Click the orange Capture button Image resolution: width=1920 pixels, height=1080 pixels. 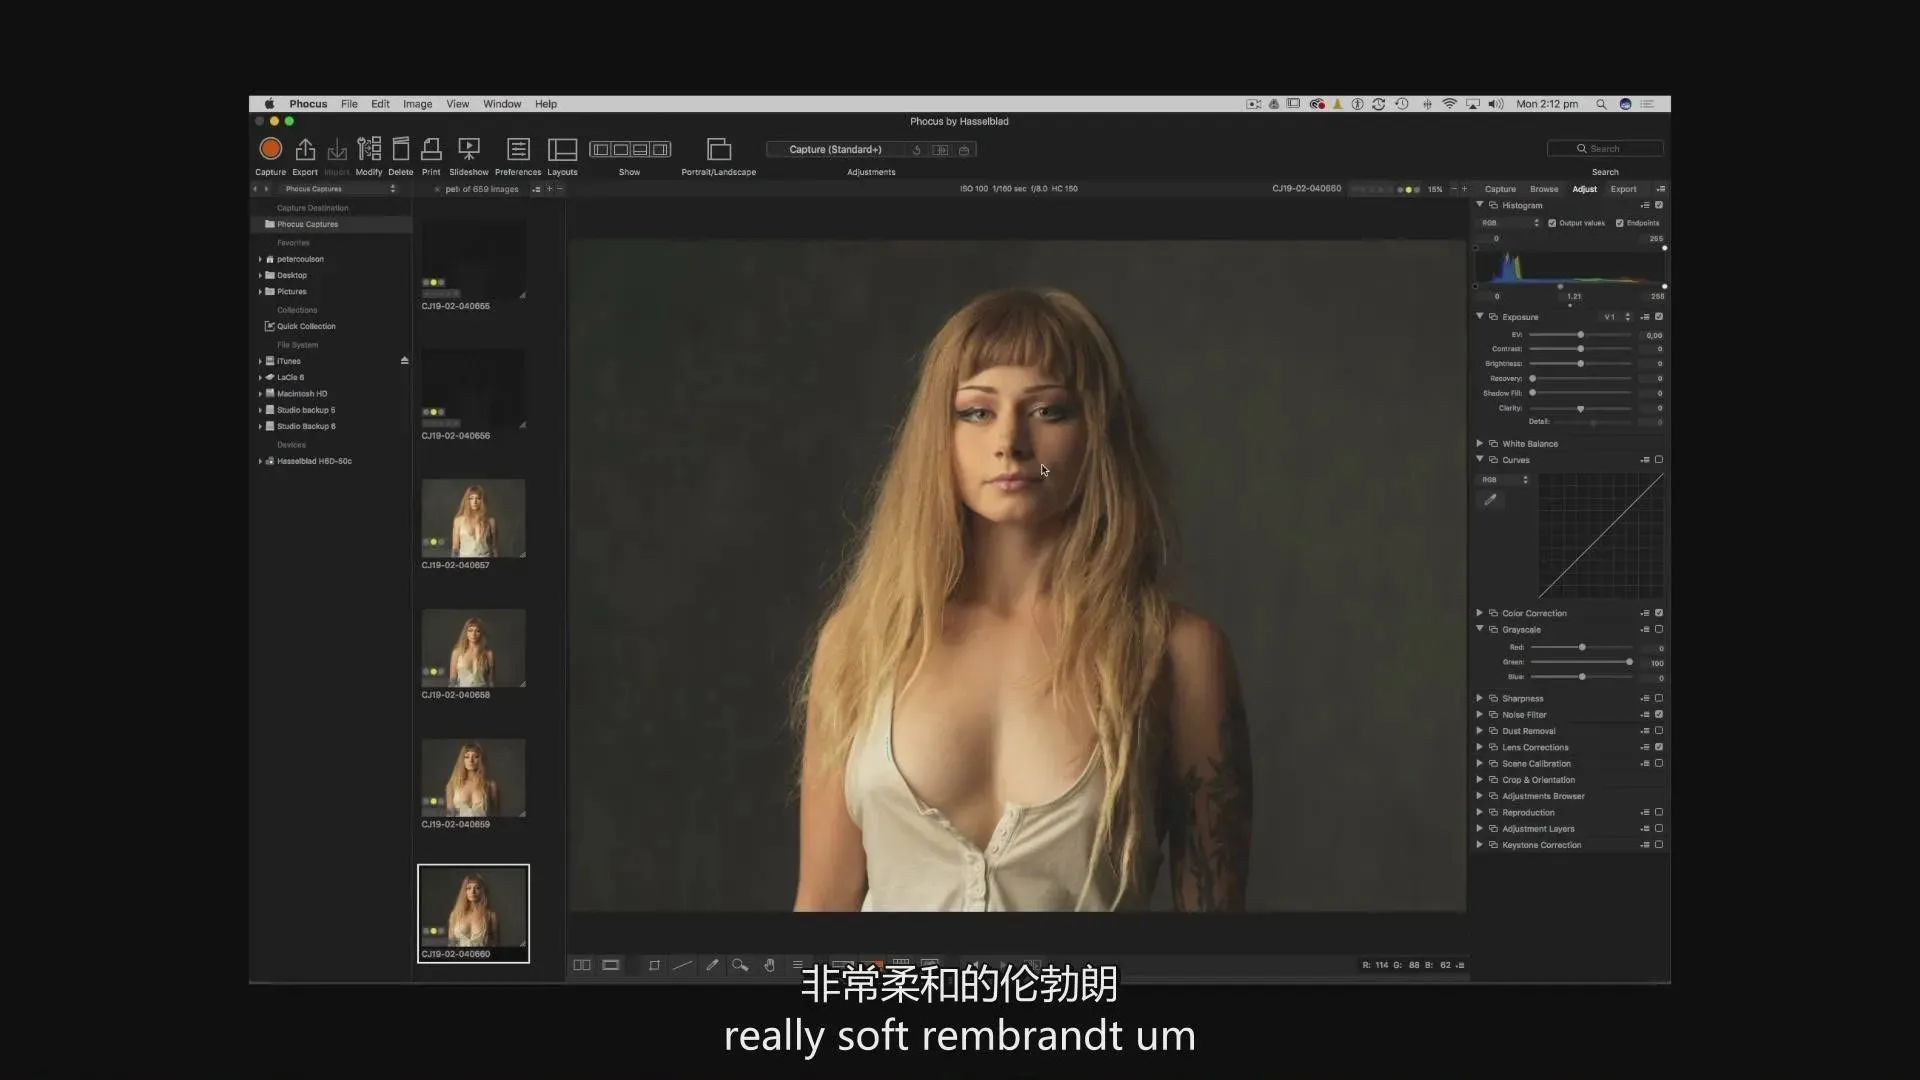tap(270, 149)
